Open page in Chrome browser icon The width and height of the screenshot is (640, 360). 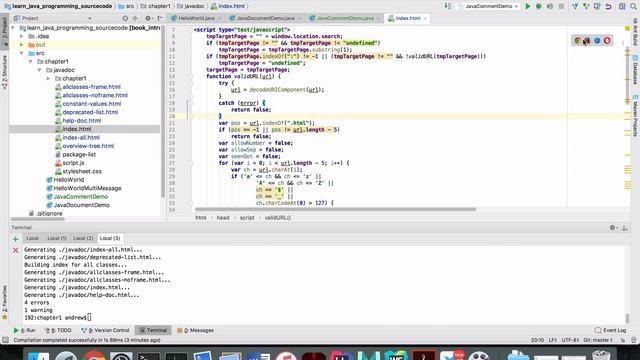pyautogui.click(x=577, y=40)
